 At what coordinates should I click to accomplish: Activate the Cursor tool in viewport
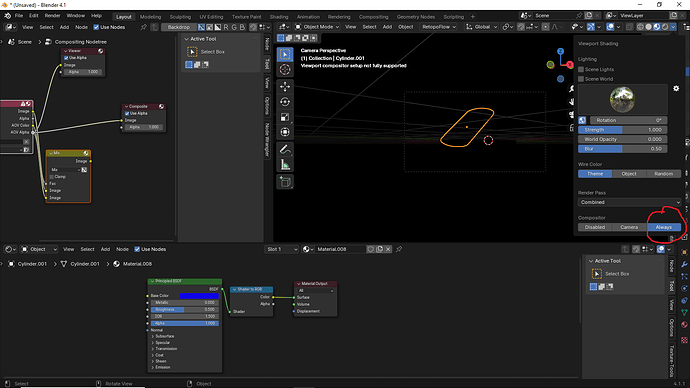click(285, 70)
